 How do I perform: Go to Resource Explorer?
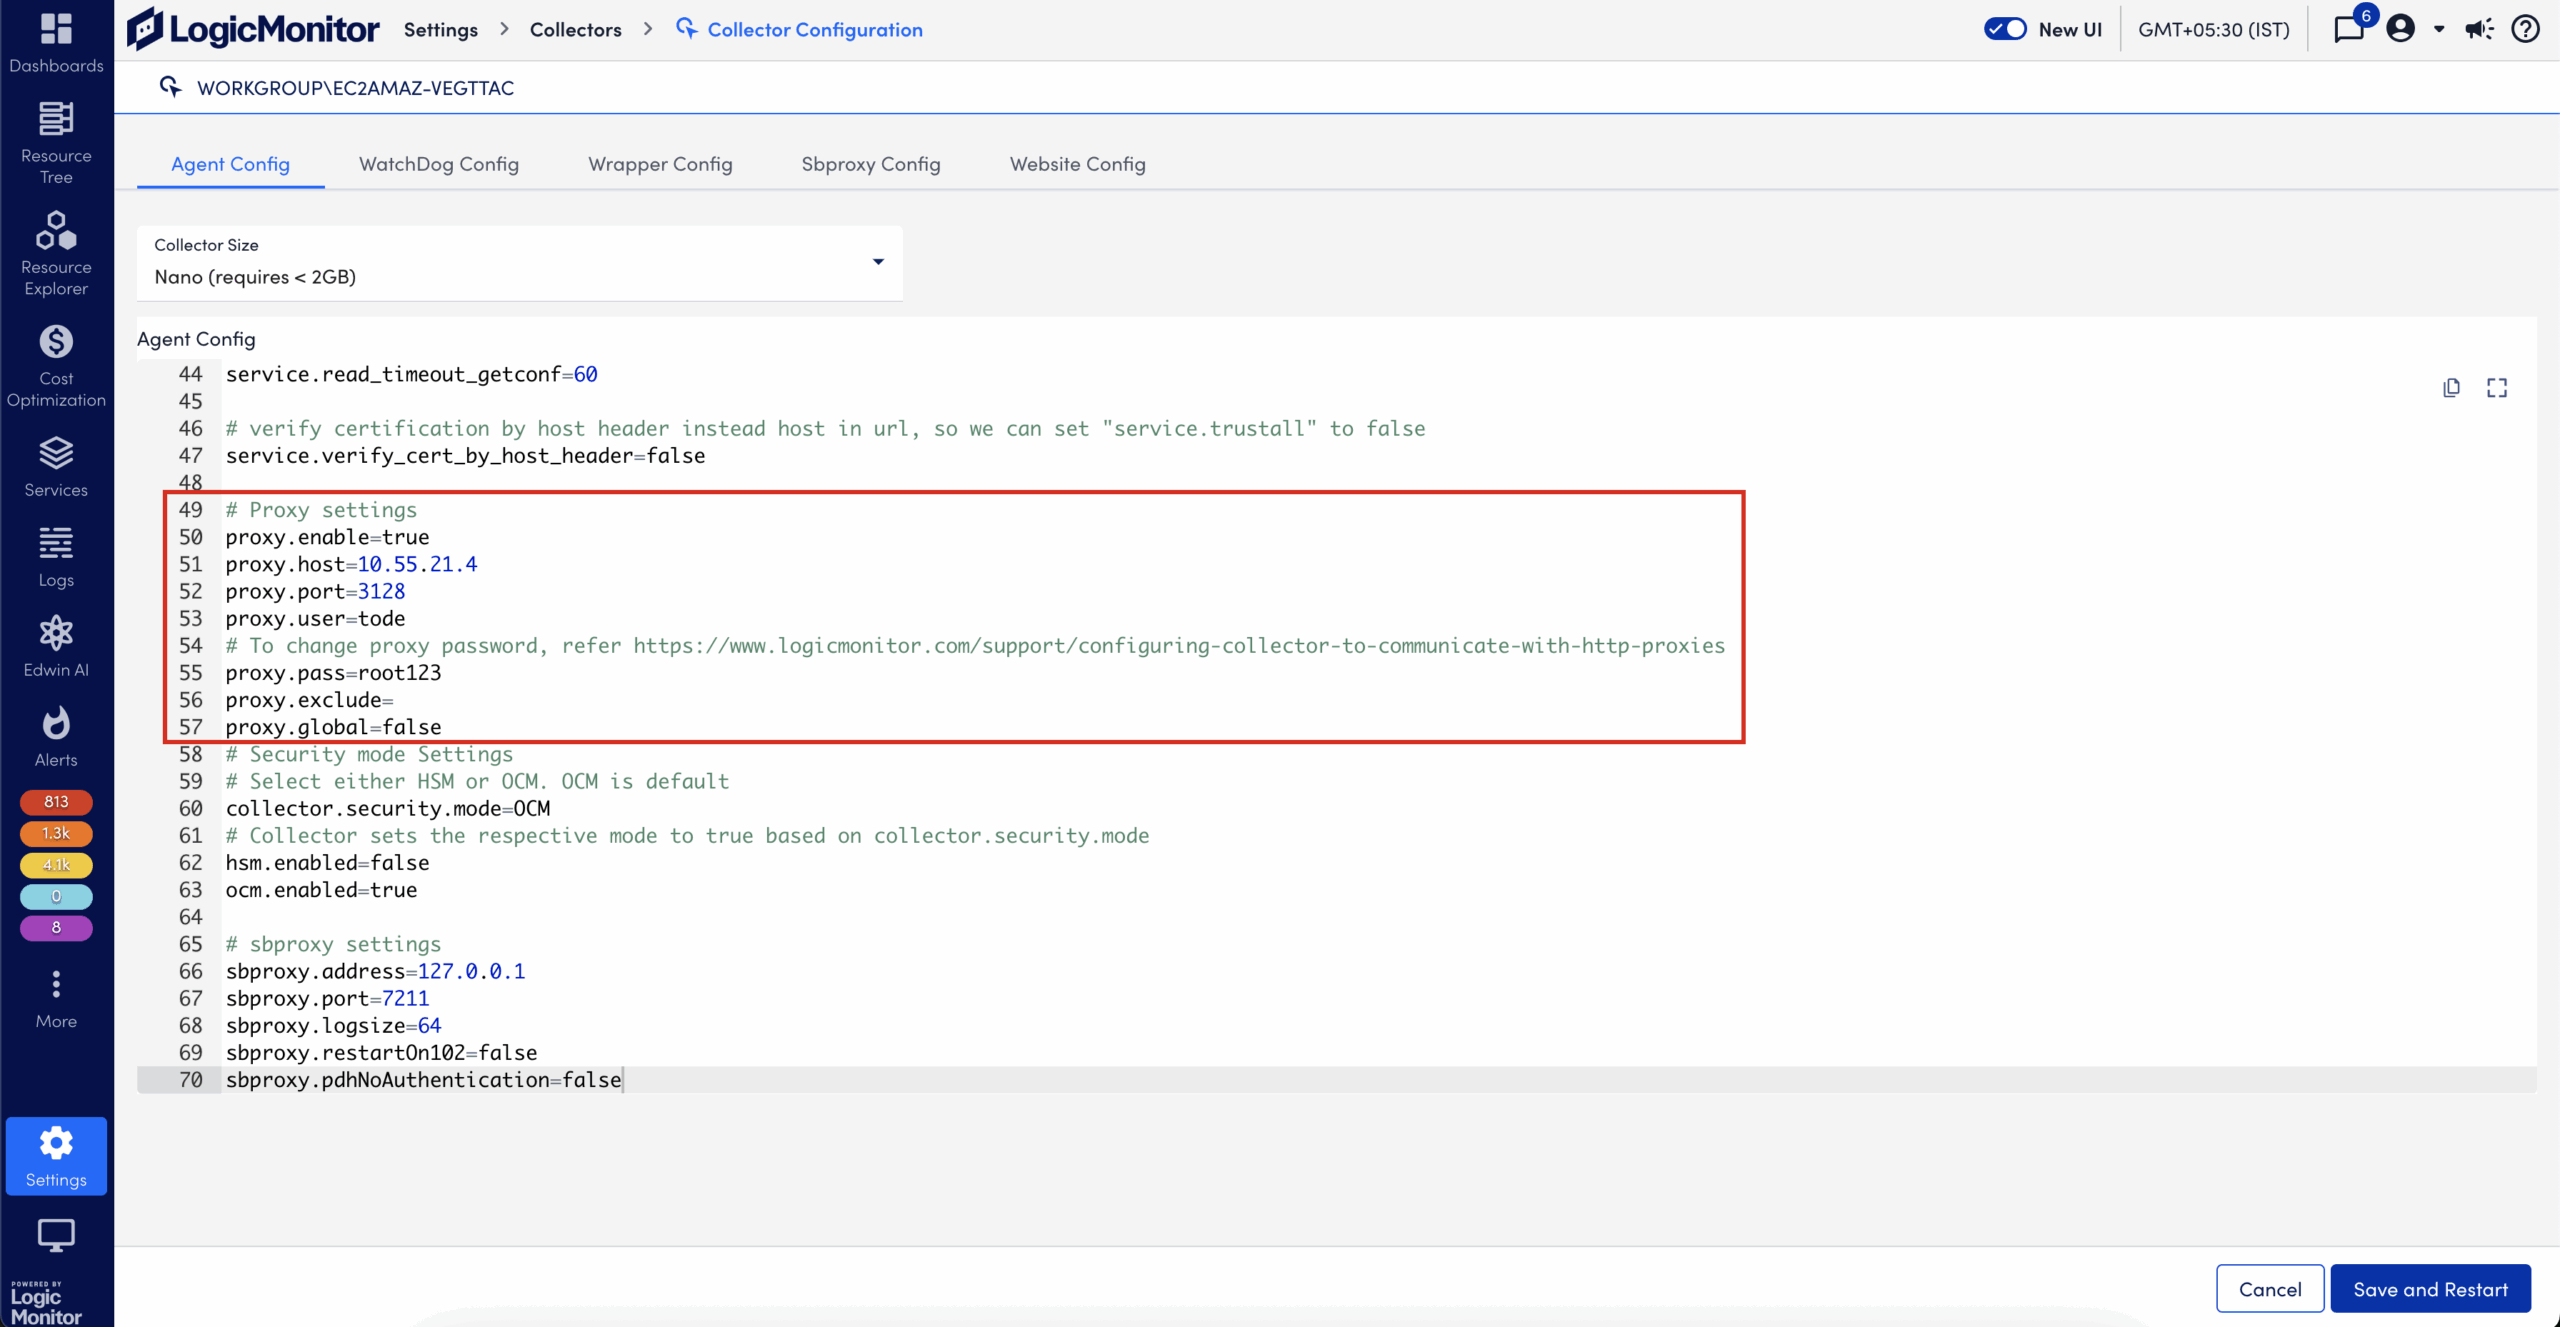56,252
